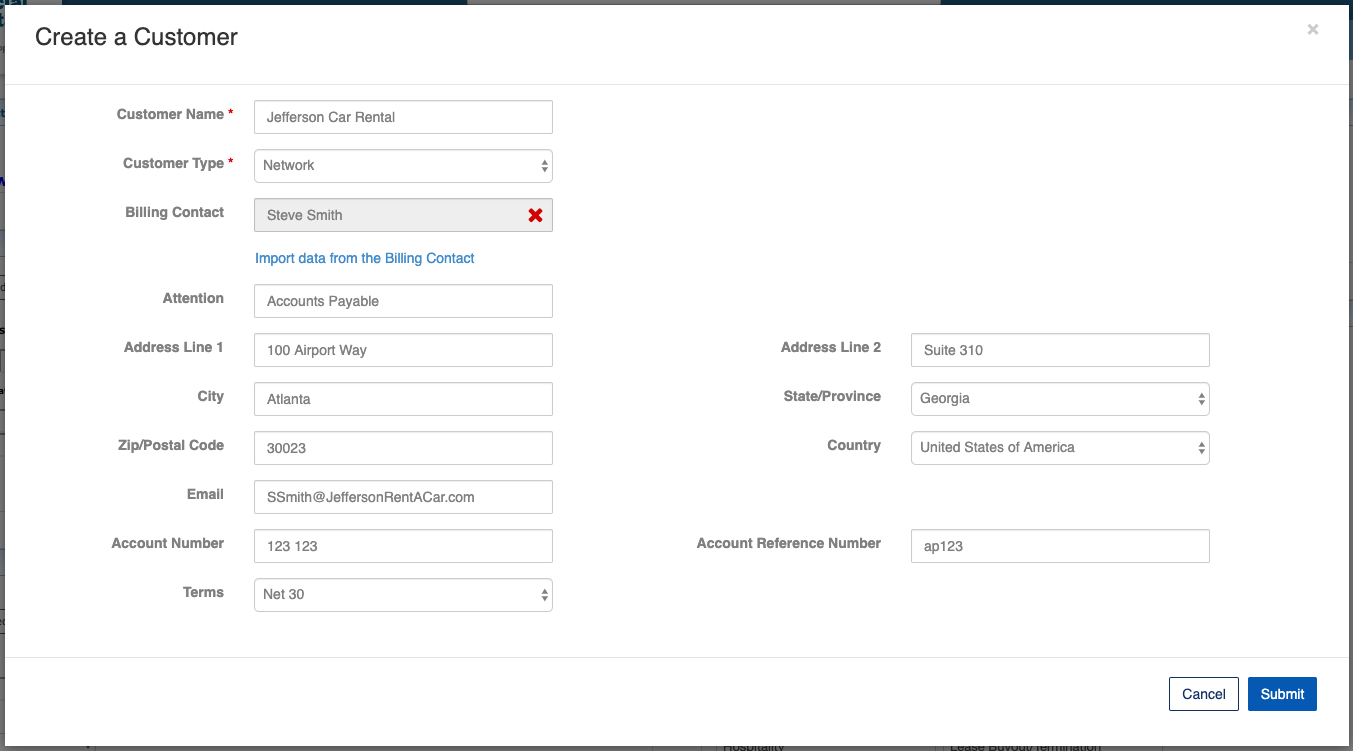Select the Account Number field
The height and width of the screenshot is (751, 1353).
[x=403, y=546]
